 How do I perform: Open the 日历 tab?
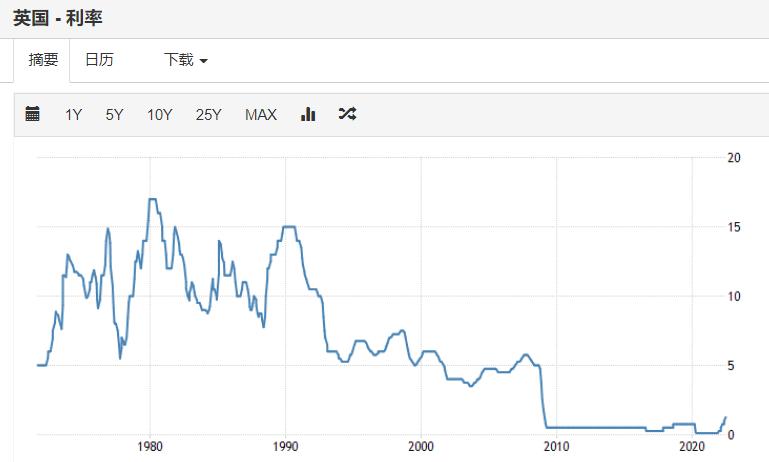click(99, 60)
